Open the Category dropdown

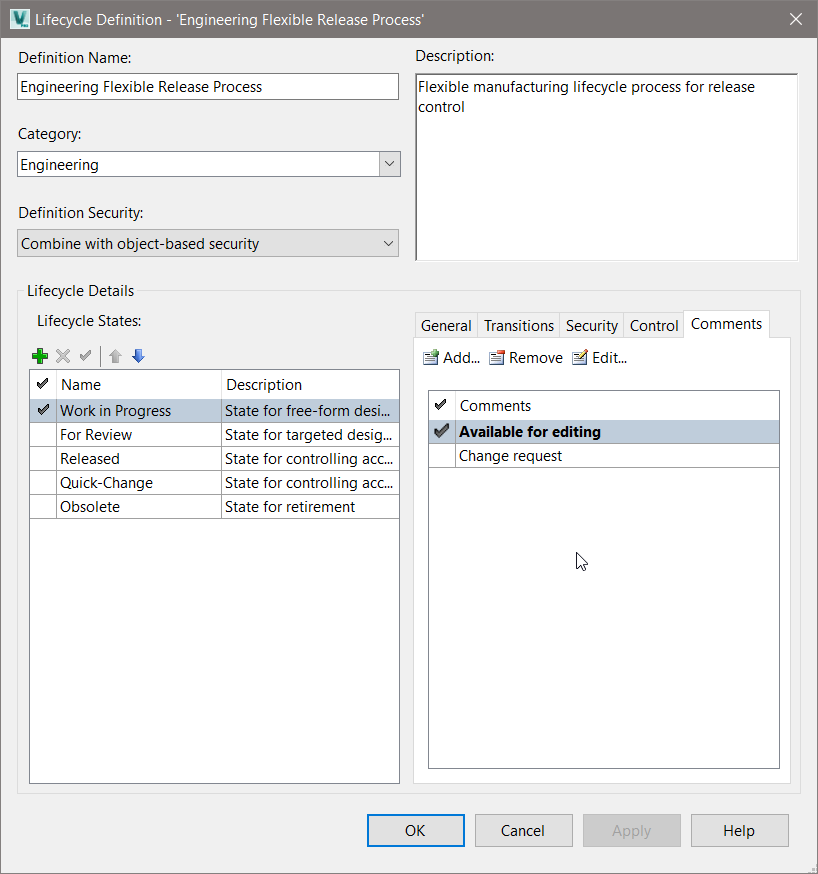[390, 162]
